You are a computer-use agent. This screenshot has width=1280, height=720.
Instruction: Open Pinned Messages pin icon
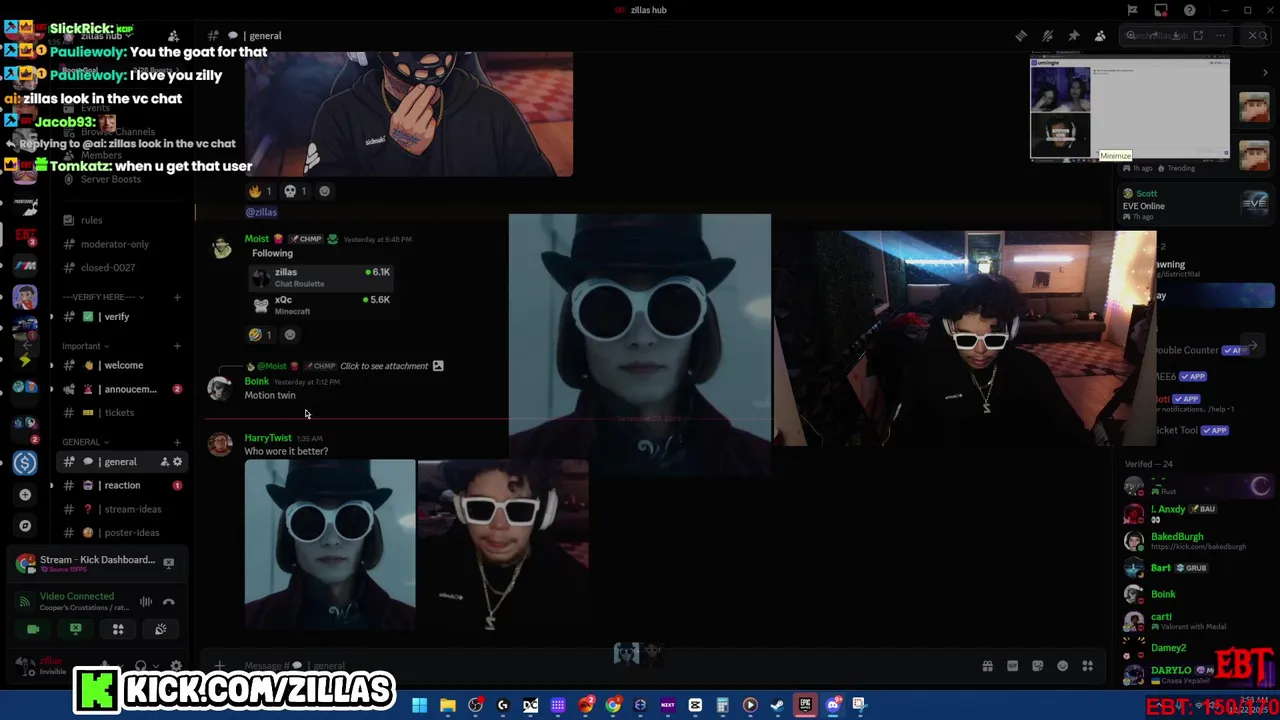[x=1073, y=36]
